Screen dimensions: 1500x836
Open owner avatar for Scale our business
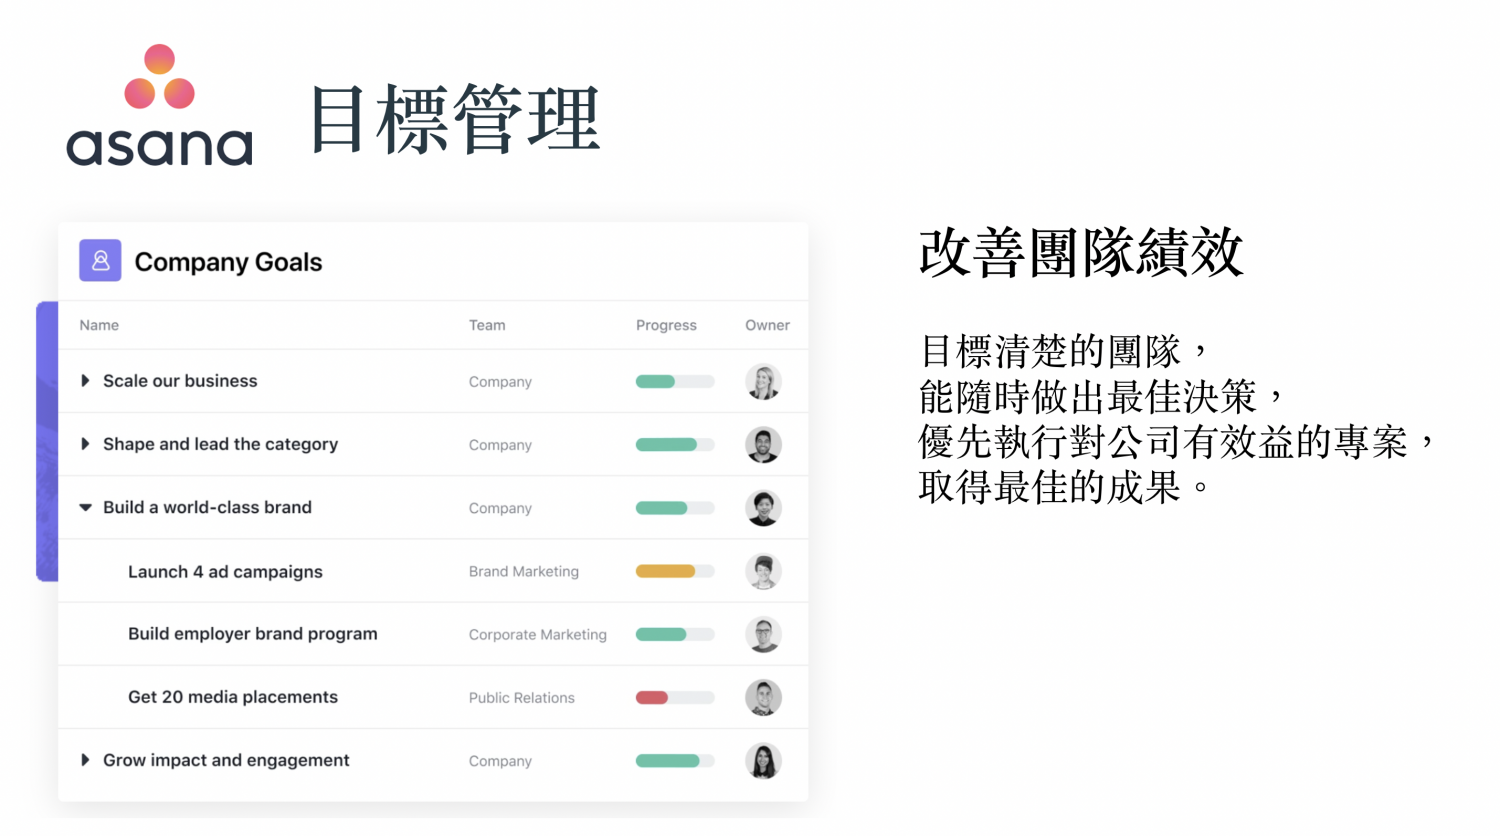click(763, 382)
